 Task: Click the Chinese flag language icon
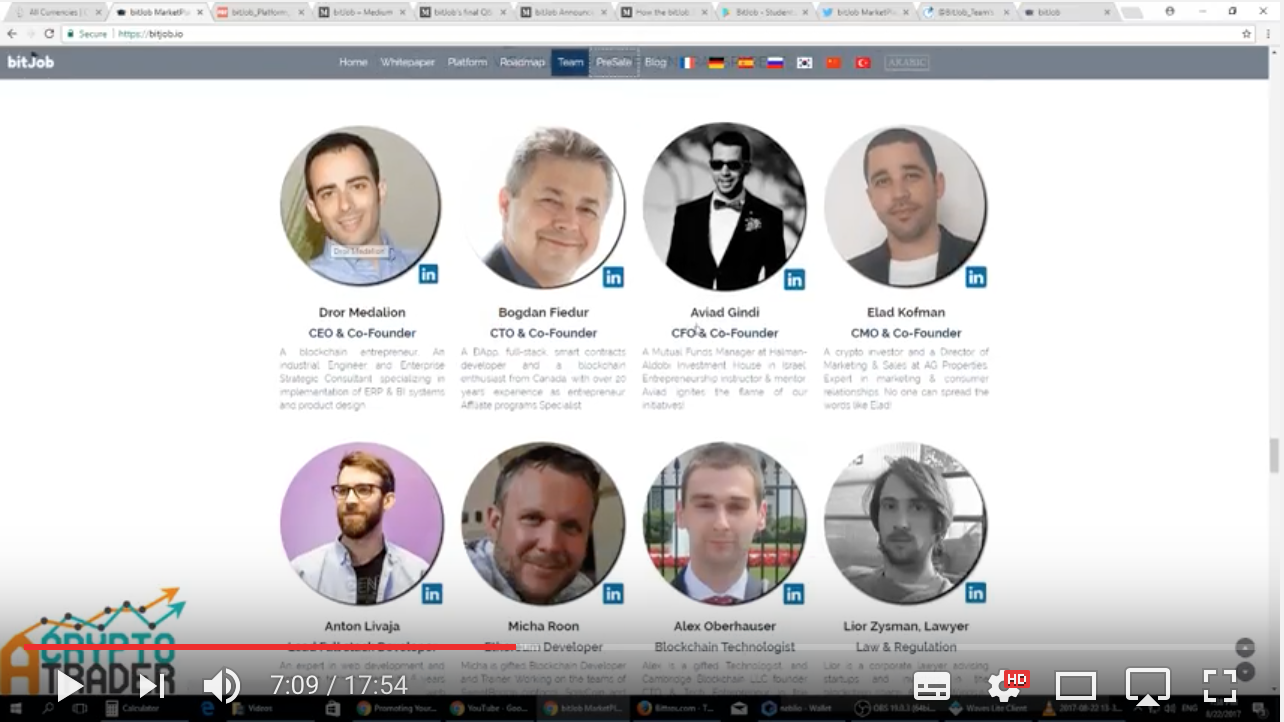[x=833, y=62]
